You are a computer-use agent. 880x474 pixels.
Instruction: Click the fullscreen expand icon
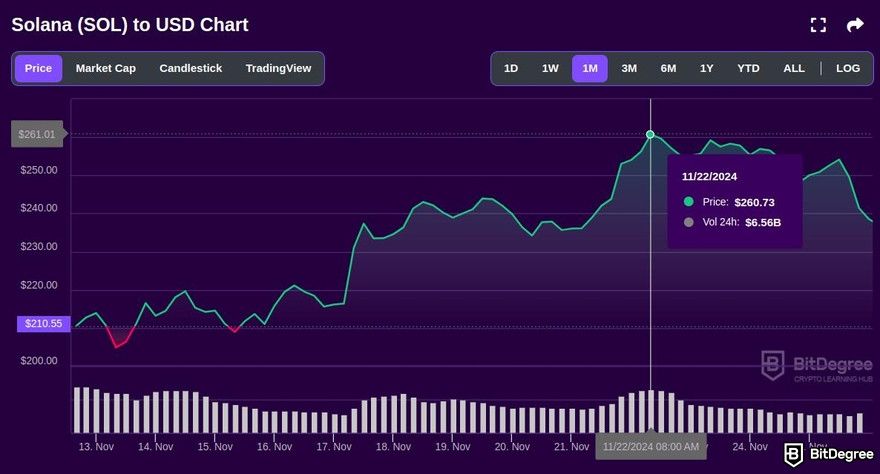pos(818,25)
